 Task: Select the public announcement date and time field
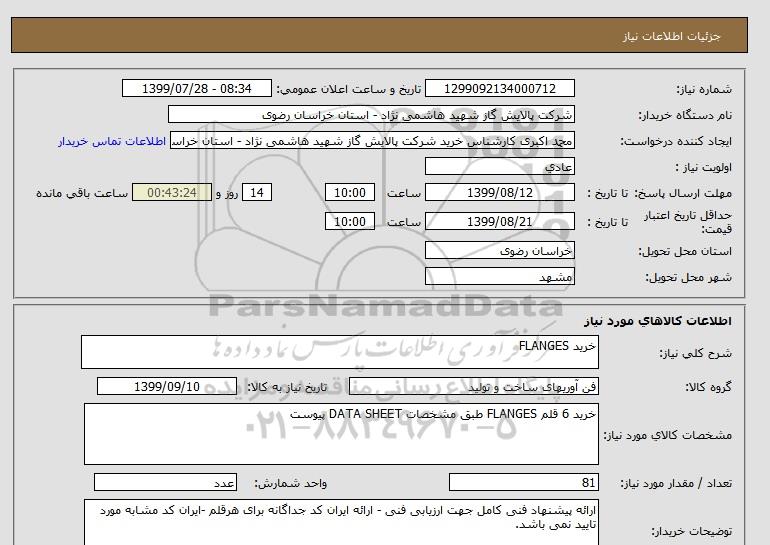point(196,88)
